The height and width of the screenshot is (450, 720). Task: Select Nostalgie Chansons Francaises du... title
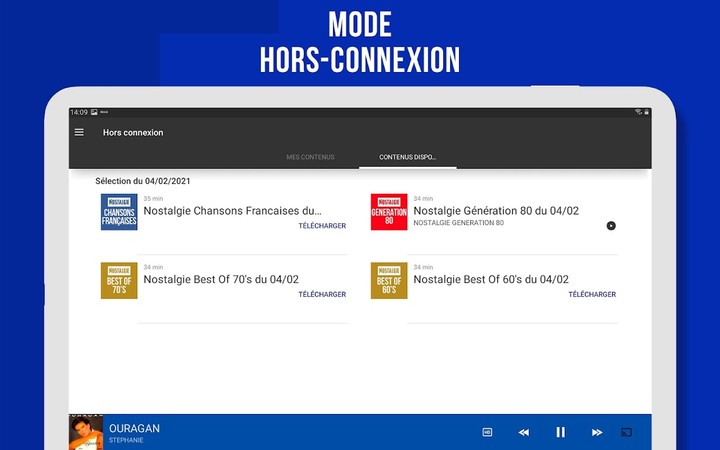click(x=232, y=211)
